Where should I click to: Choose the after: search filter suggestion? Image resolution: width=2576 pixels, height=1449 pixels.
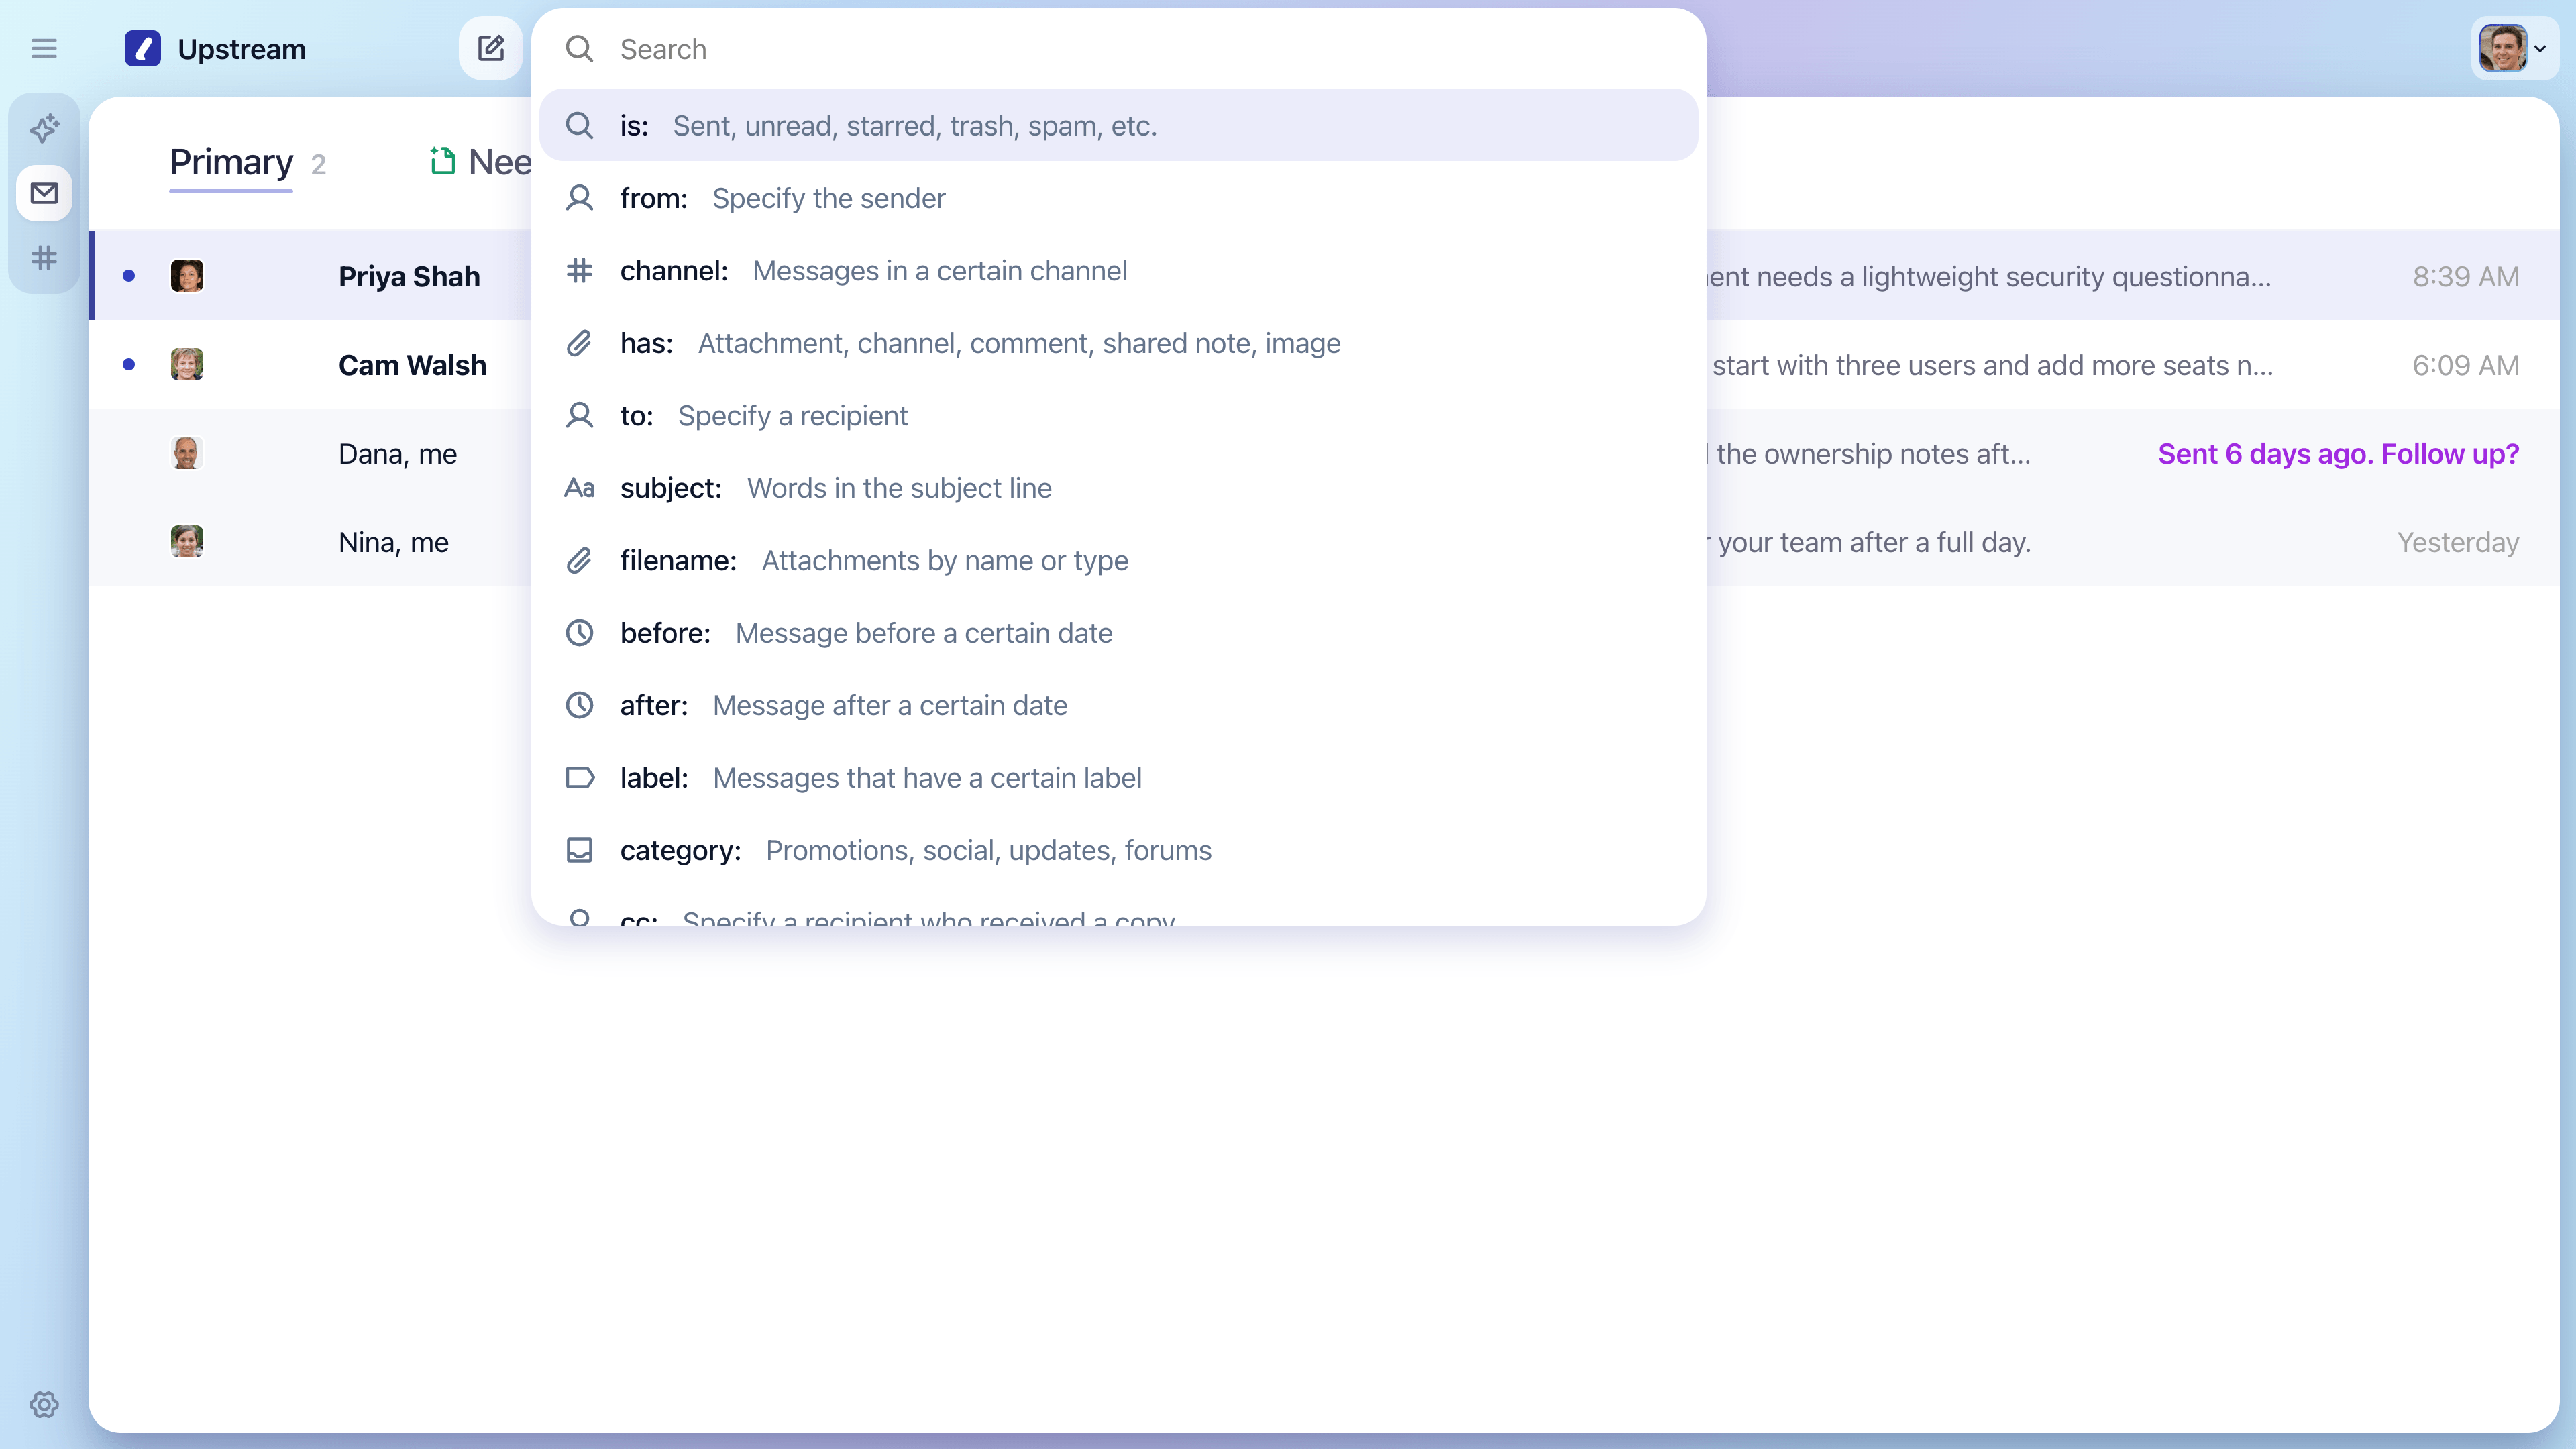click(x=1118, y=705)
